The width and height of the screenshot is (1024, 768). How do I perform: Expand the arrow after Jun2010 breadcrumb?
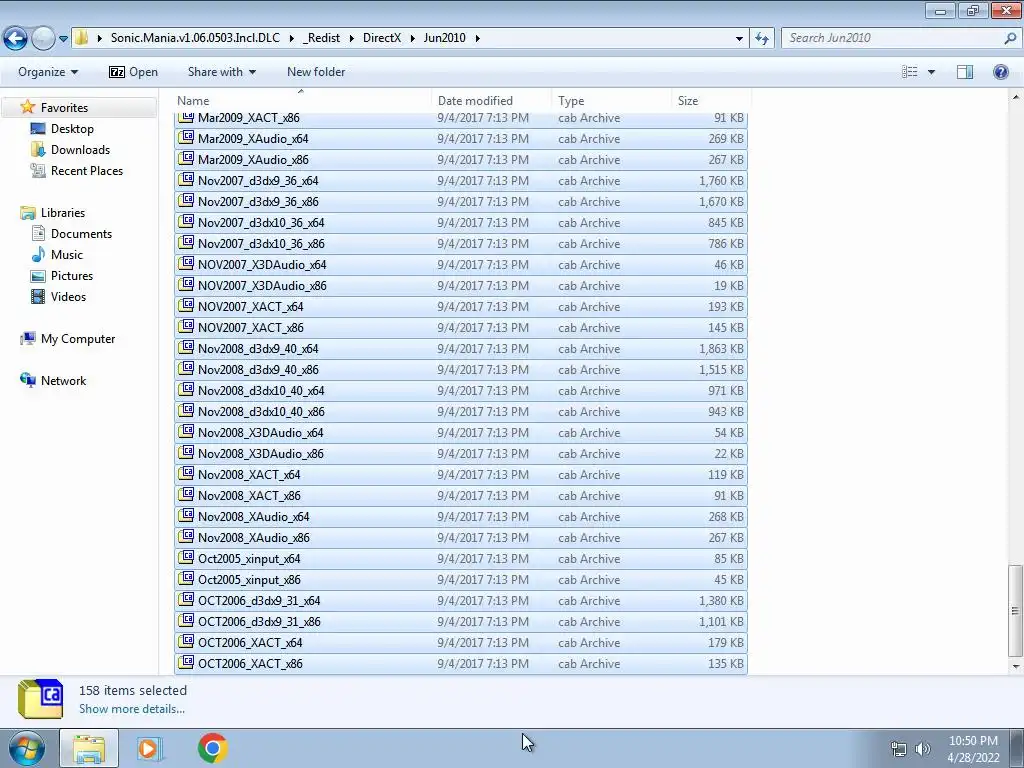pyautogui.click(x=477, y=38)
